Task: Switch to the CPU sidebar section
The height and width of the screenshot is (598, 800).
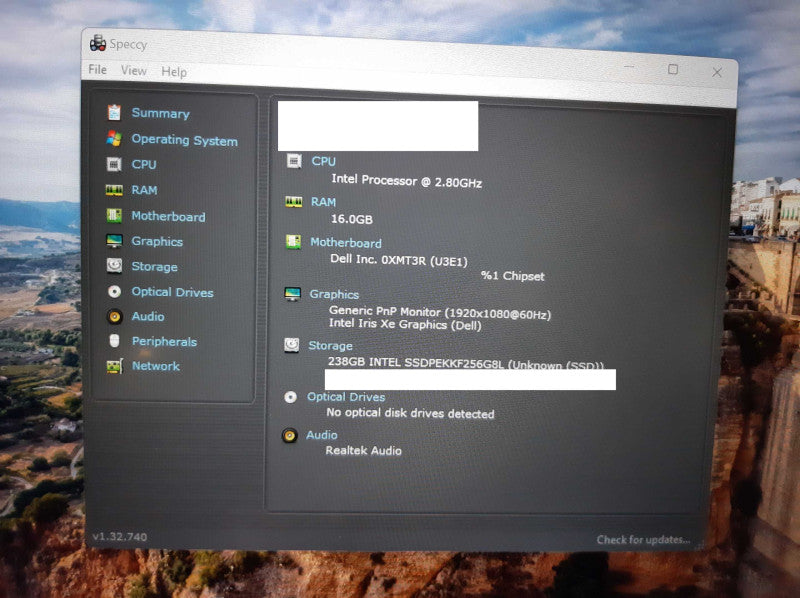Action: [144, 164]
